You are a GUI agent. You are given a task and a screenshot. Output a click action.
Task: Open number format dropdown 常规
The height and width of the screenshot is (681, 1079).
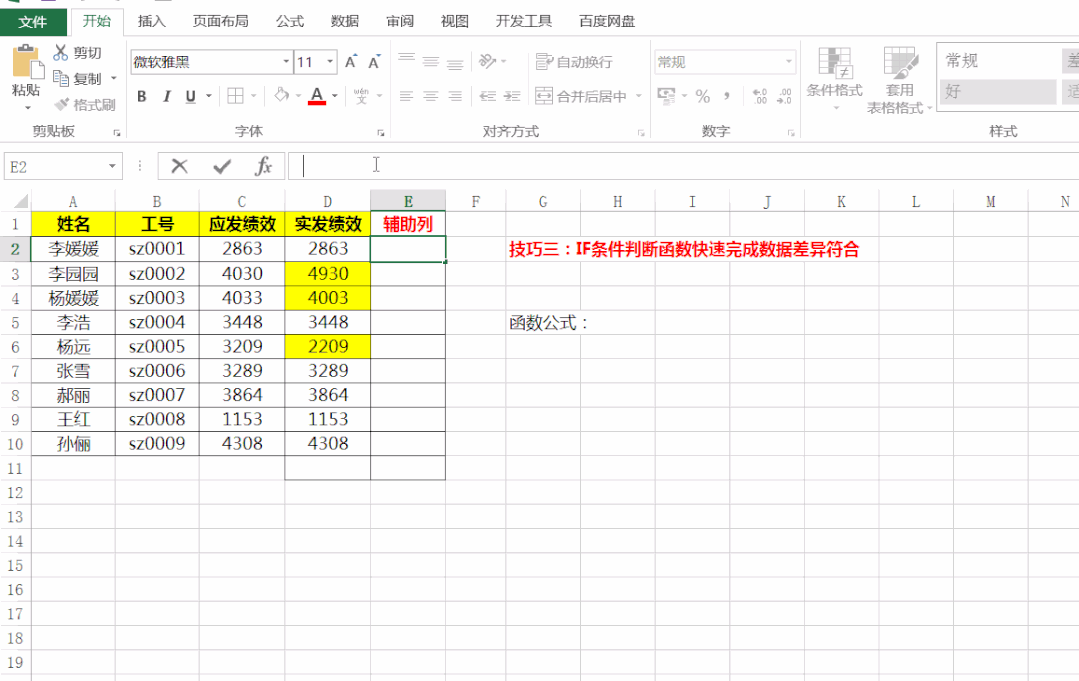coord(789,62)
